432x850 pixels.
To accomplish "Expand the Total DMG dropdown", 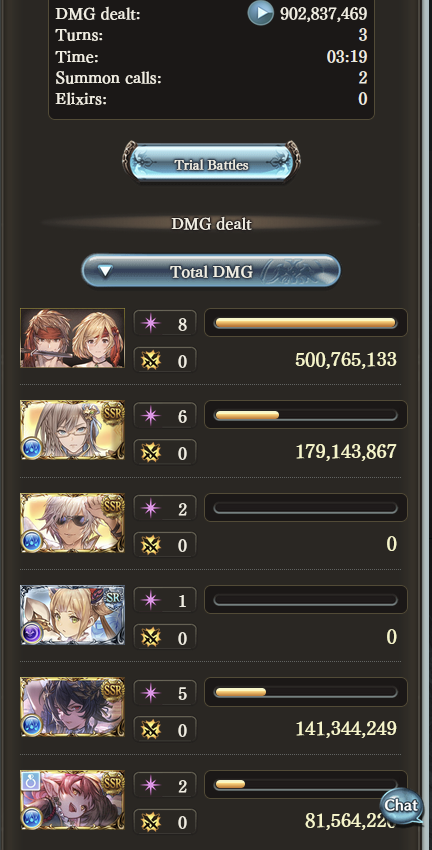I will pyautogui.click(x=211, y=271).
